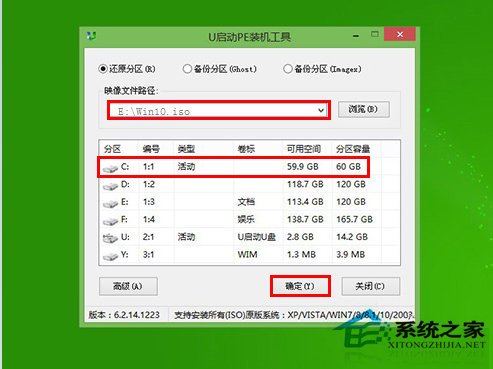The image size is (493, 369).
Task: Click the 高级 (A) advanced button
Action: (128, 286)
